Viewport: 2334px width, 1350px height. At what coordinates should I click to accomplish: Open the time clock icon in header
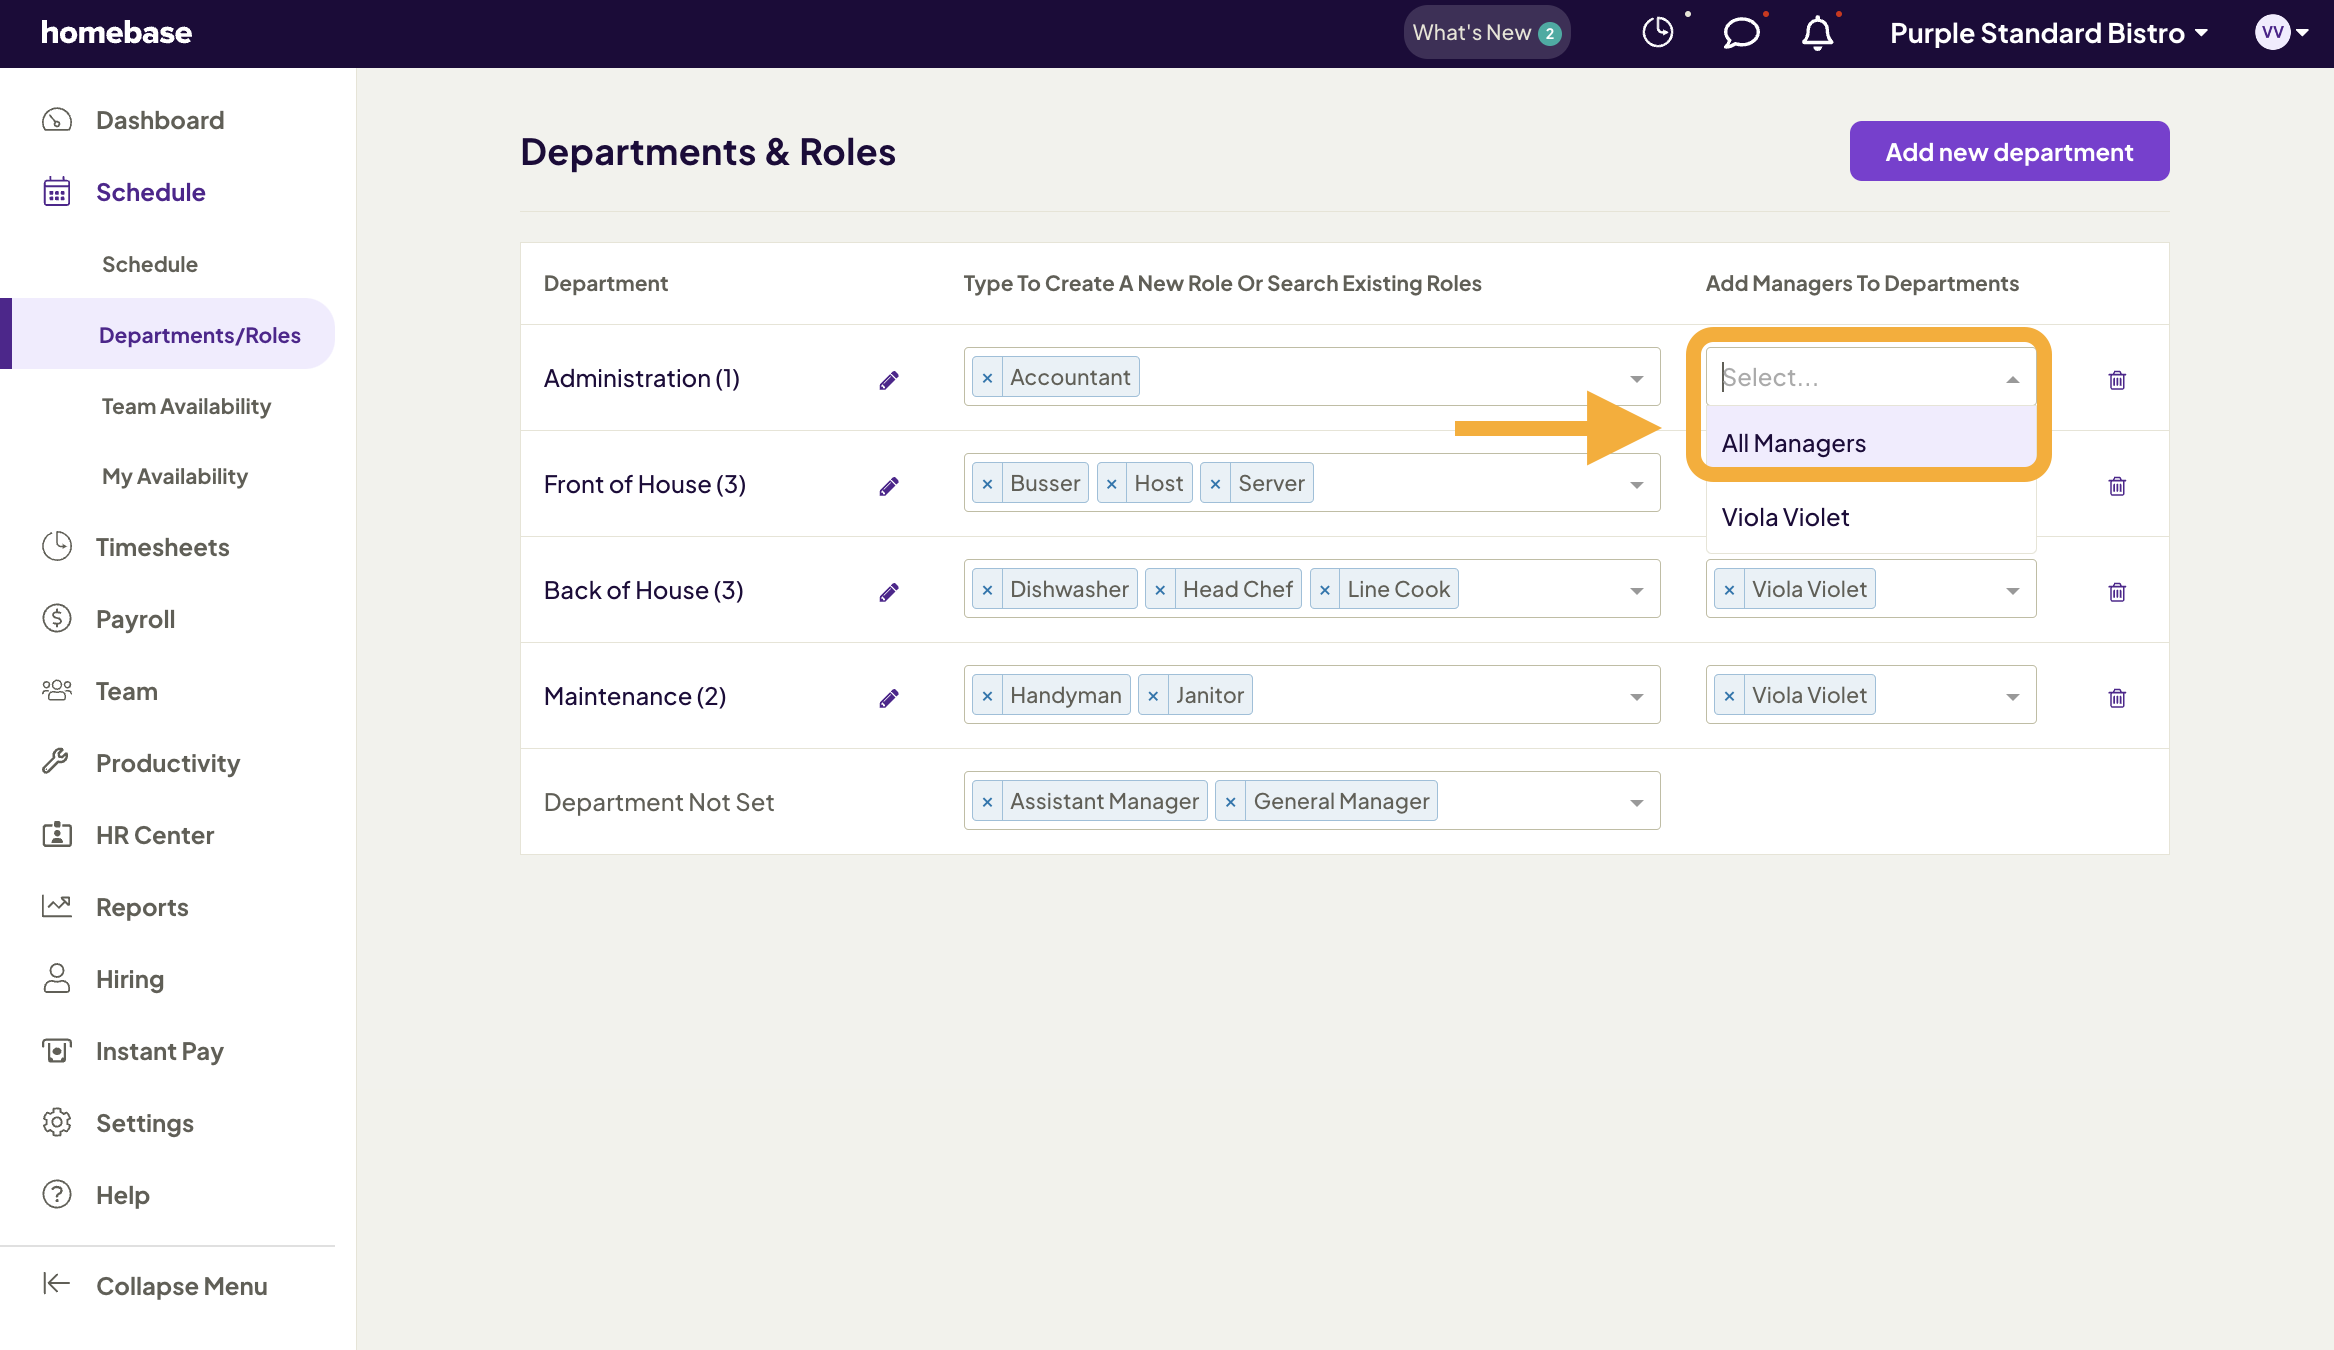coord(1658,33)
